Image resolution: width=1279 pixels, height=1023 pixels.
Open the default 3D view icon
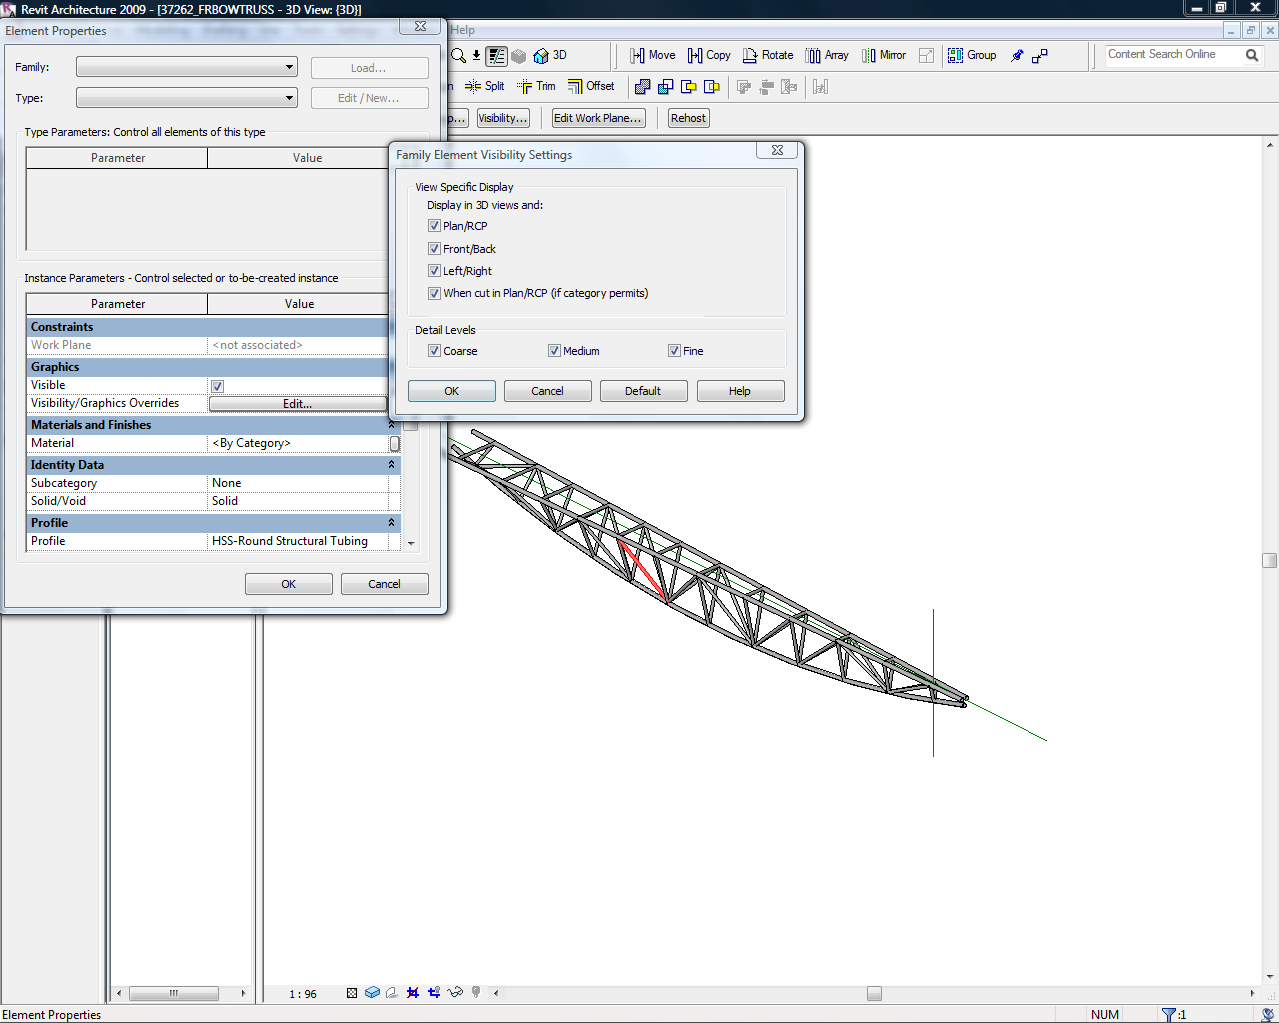tap(541, 55)
